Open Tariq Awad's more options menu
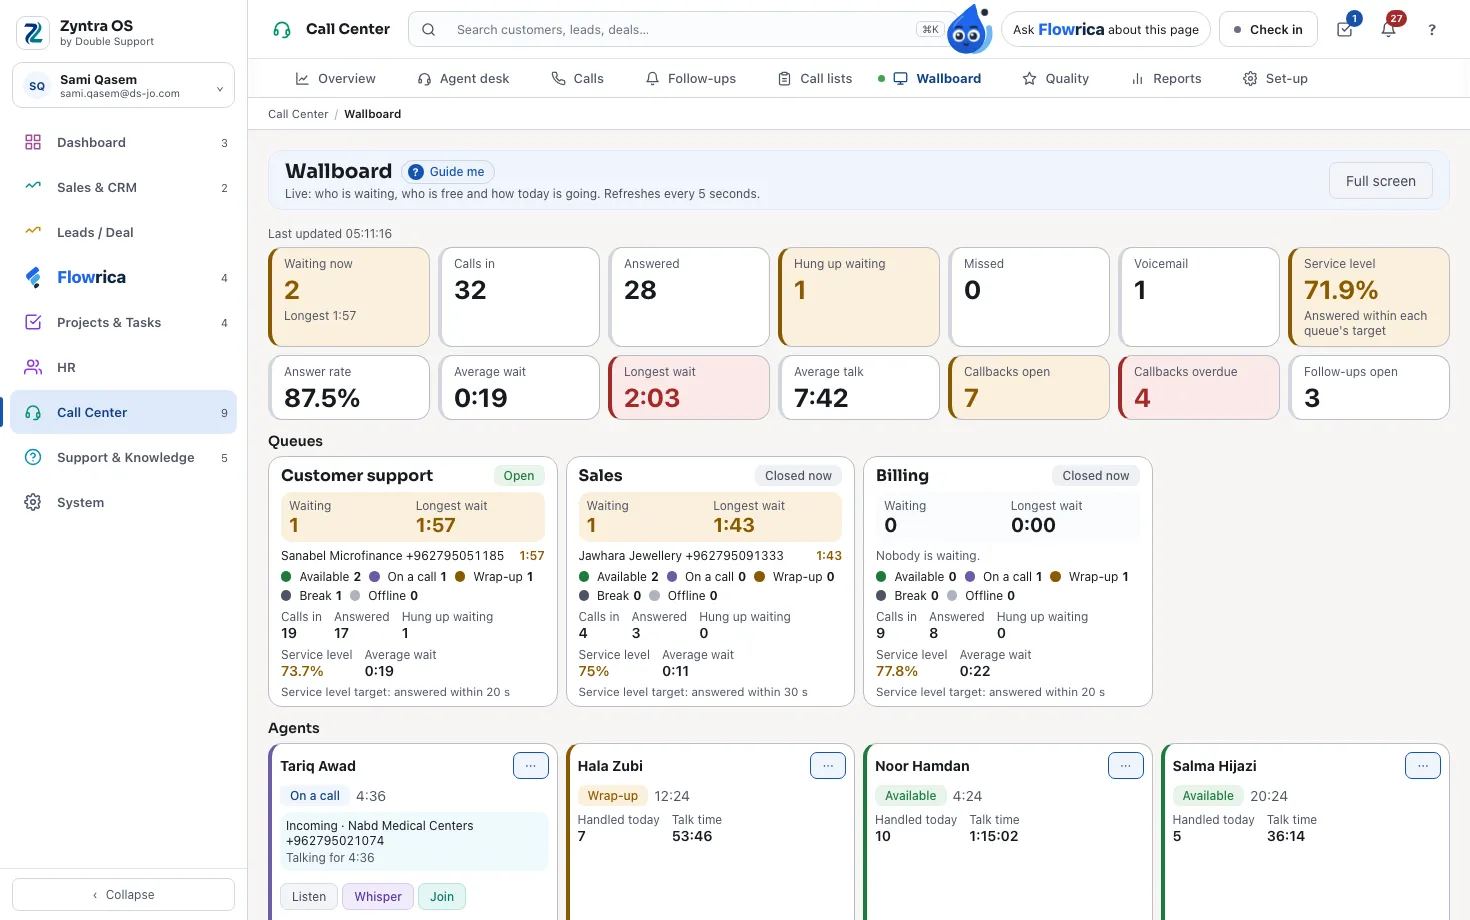Image resolution: width=1470 pixels, height=920 pixels. point(531,766)
